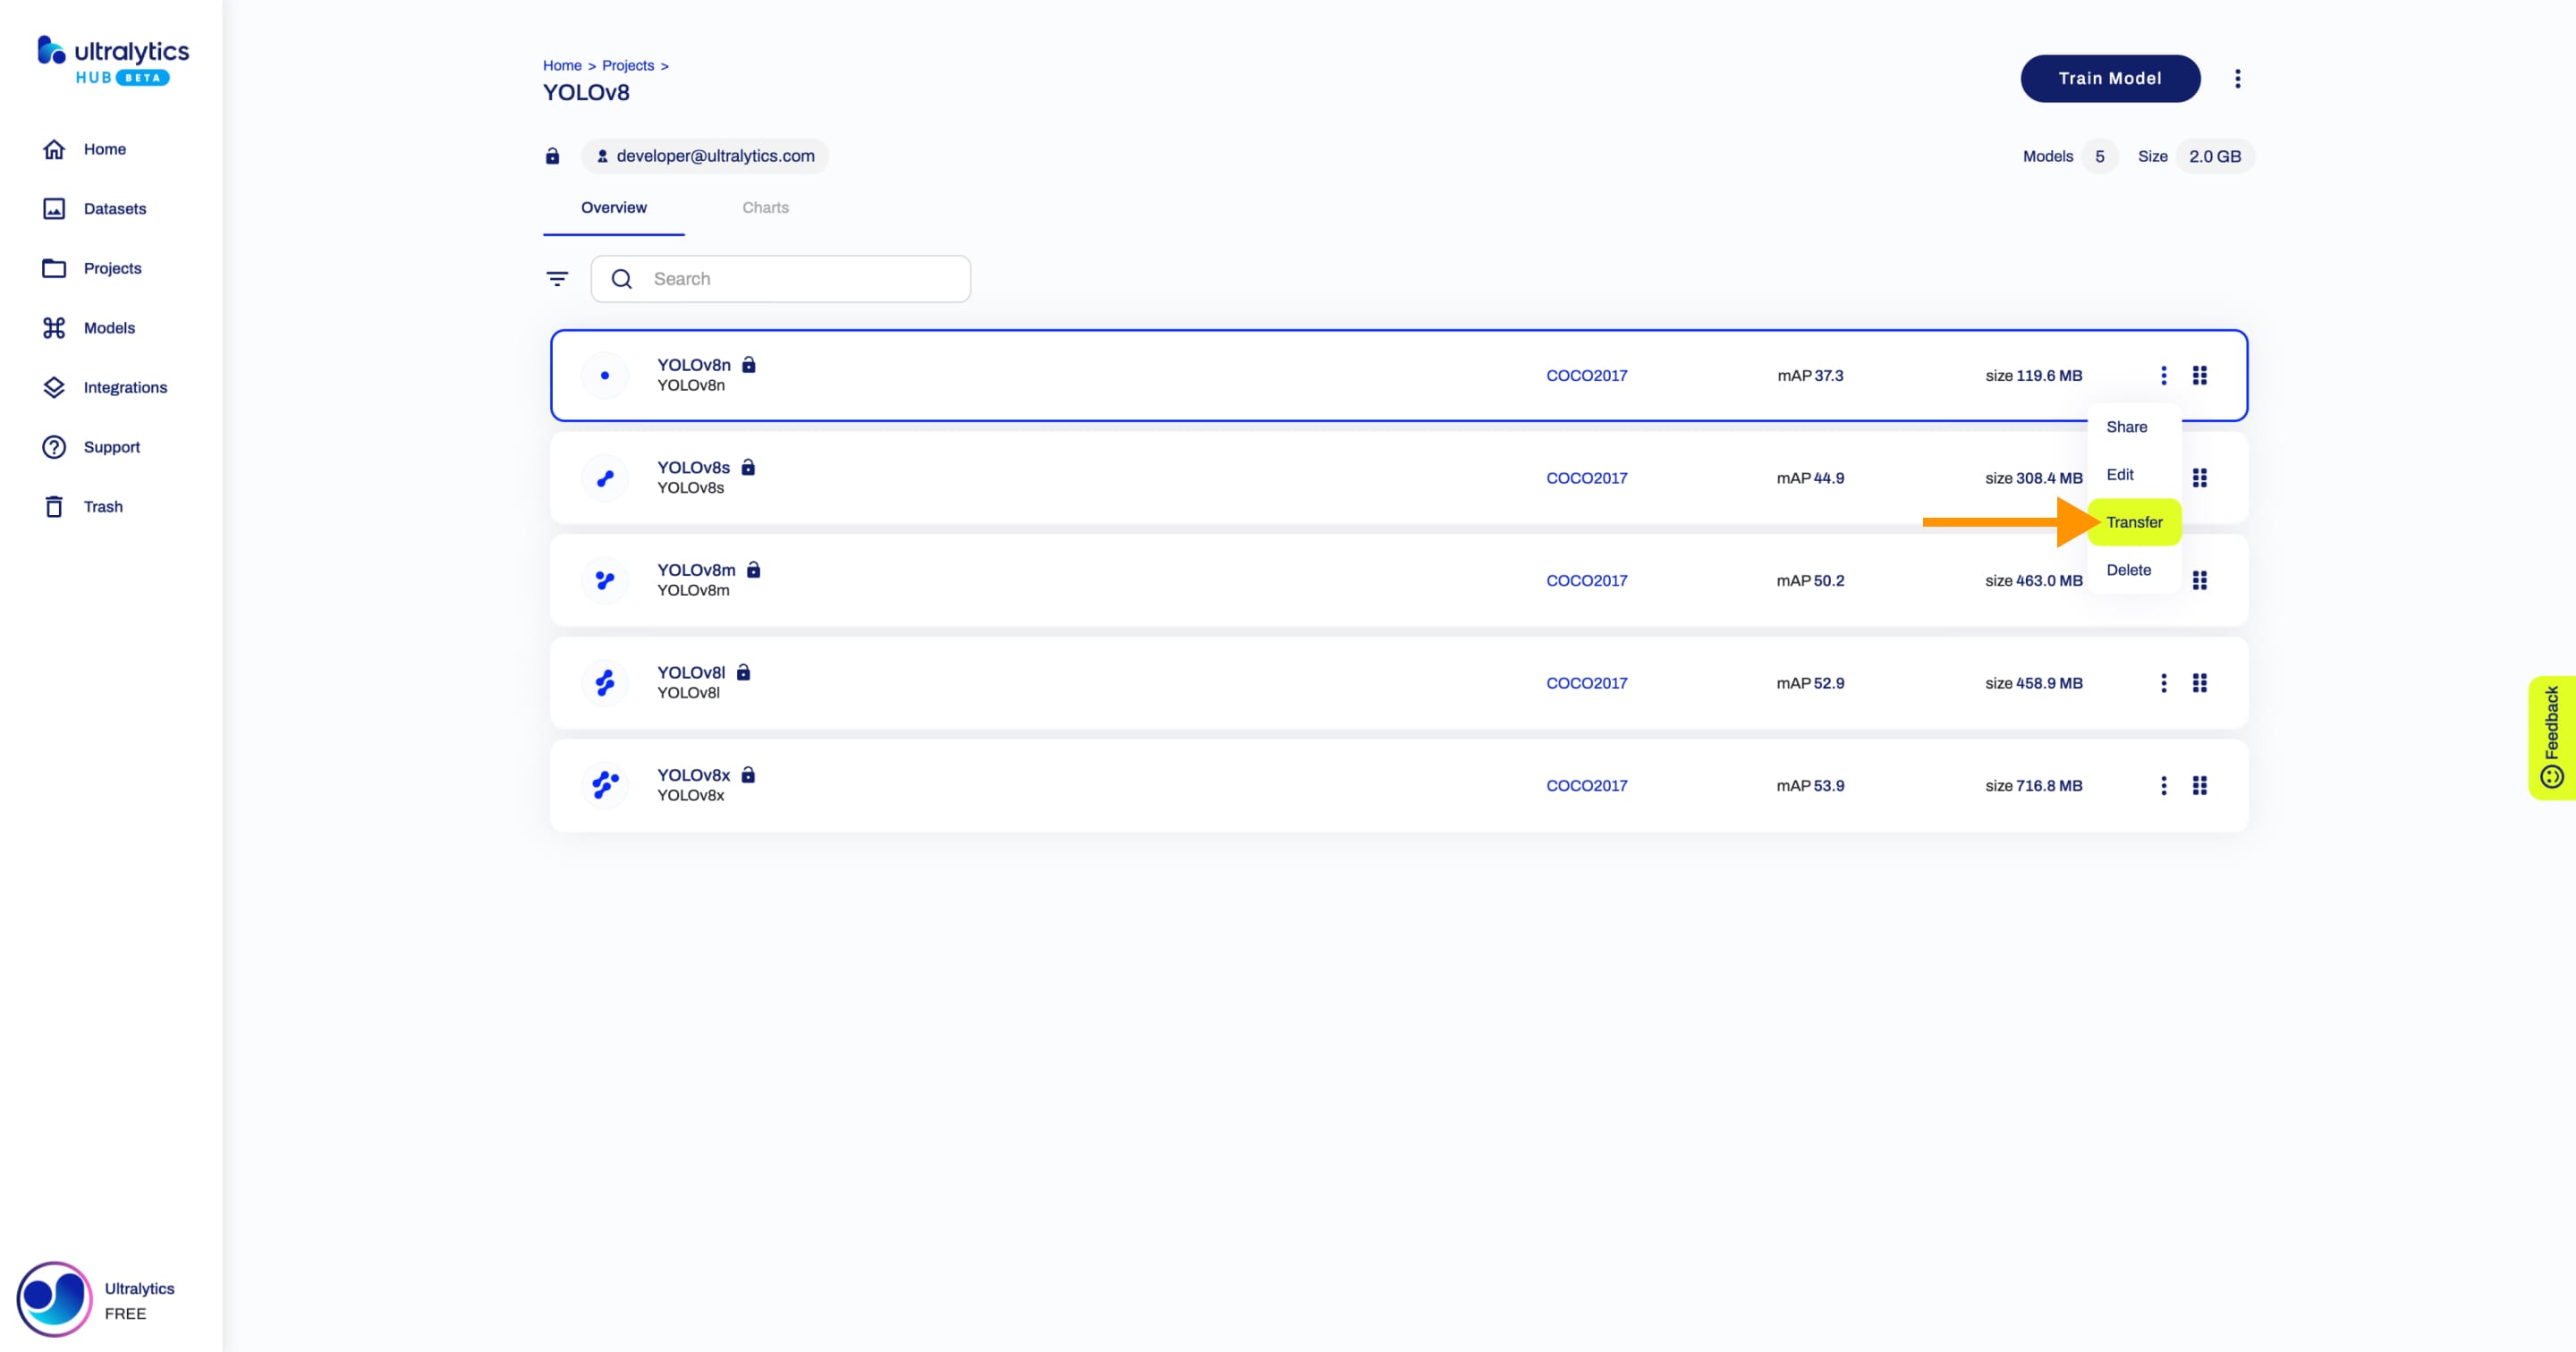Click the YOLOv8x model grid icon
The image size is (2576, 1352).
coord(2199,785)
